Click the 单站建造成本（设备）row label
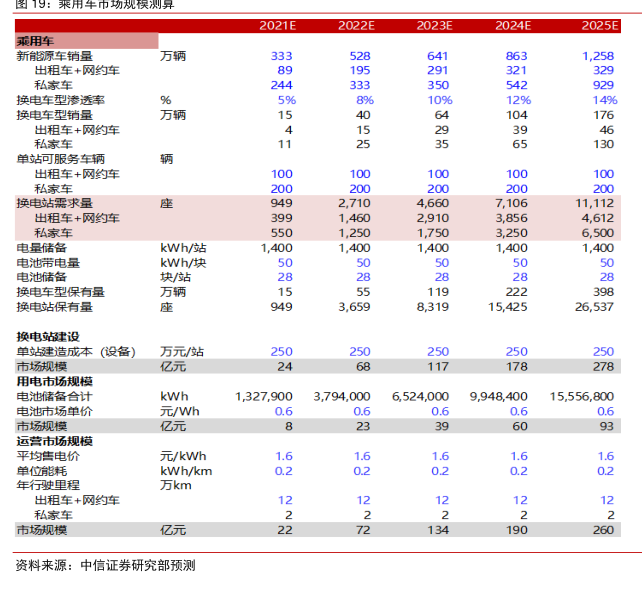Screen dimensions: 642x593 [76, 352]
